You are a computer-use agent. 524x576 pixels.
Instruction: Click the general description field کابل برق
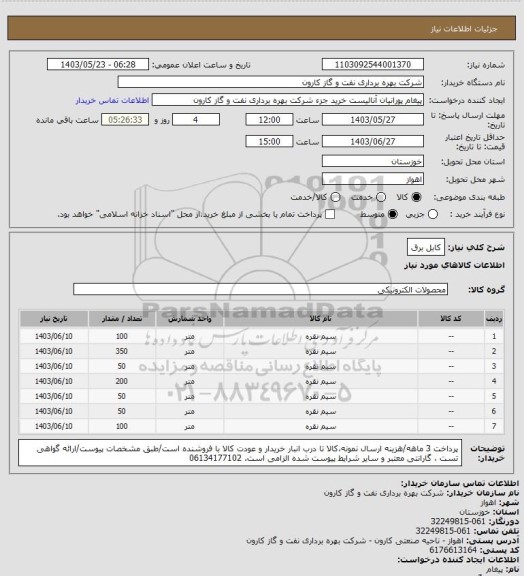(426, 247)
